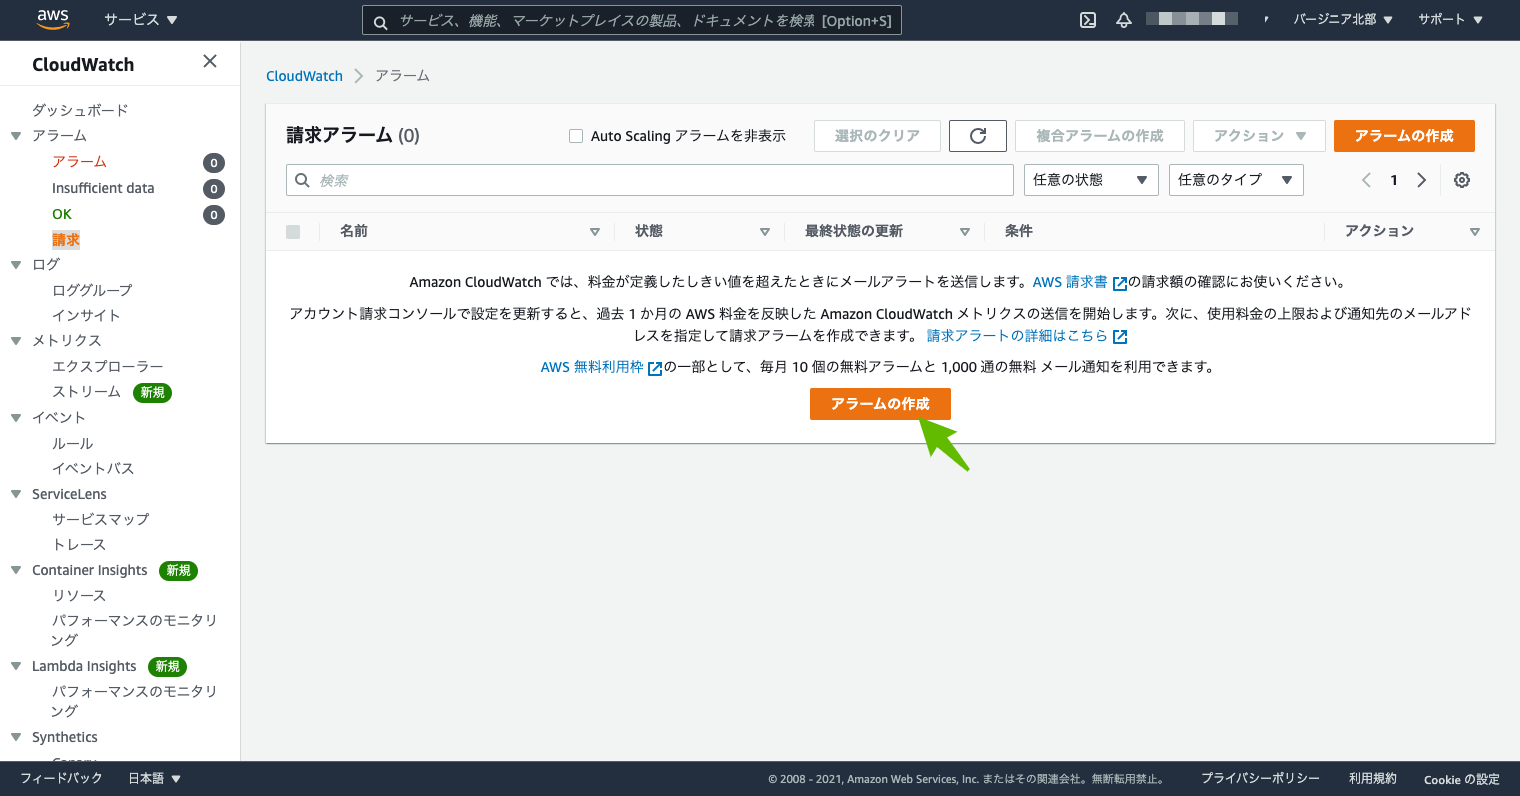Focus the top AWS services search box
Image resolution: width=1520 pixels, height=796 pixels.
click(632, 20)
